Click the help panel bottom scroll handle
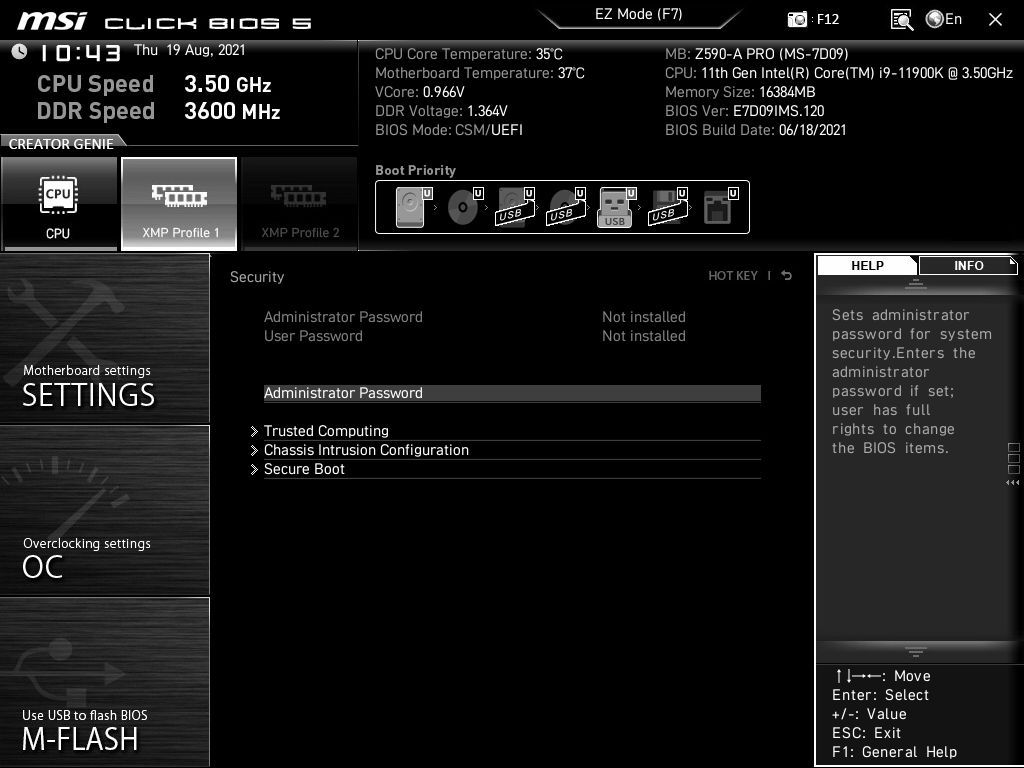This screenshot has height=768, width=1024. coord(916,652)
